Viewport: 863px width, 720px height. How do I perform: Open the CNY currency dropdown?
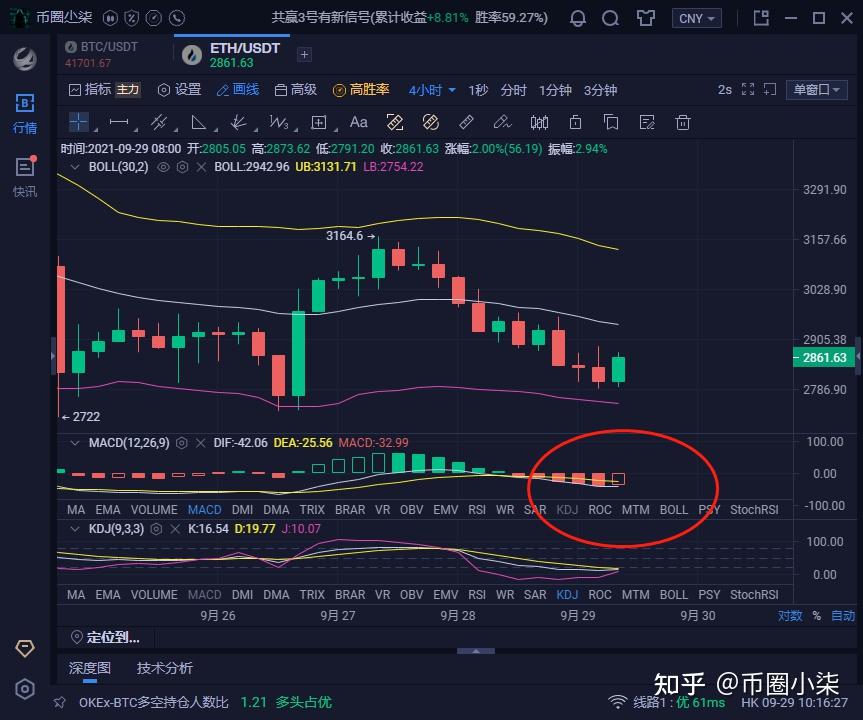pyautogui.click(x=696, y=18)
